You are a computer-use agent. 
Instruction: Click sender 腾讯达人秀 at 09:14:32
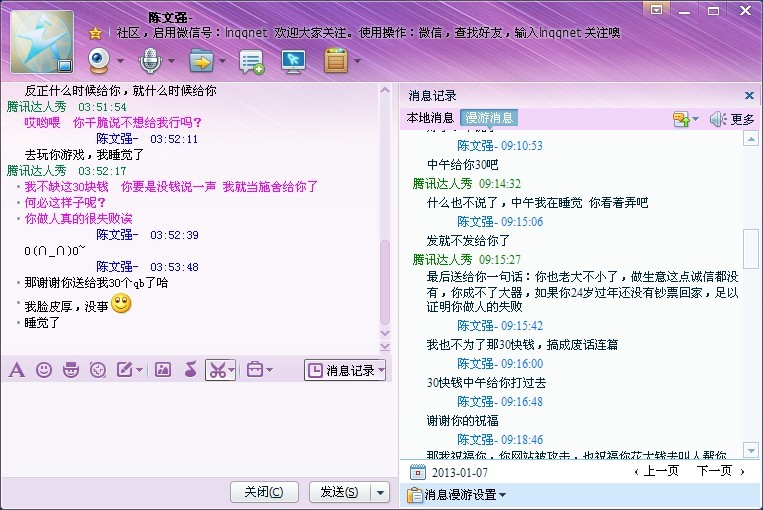(x=442, y=183)
